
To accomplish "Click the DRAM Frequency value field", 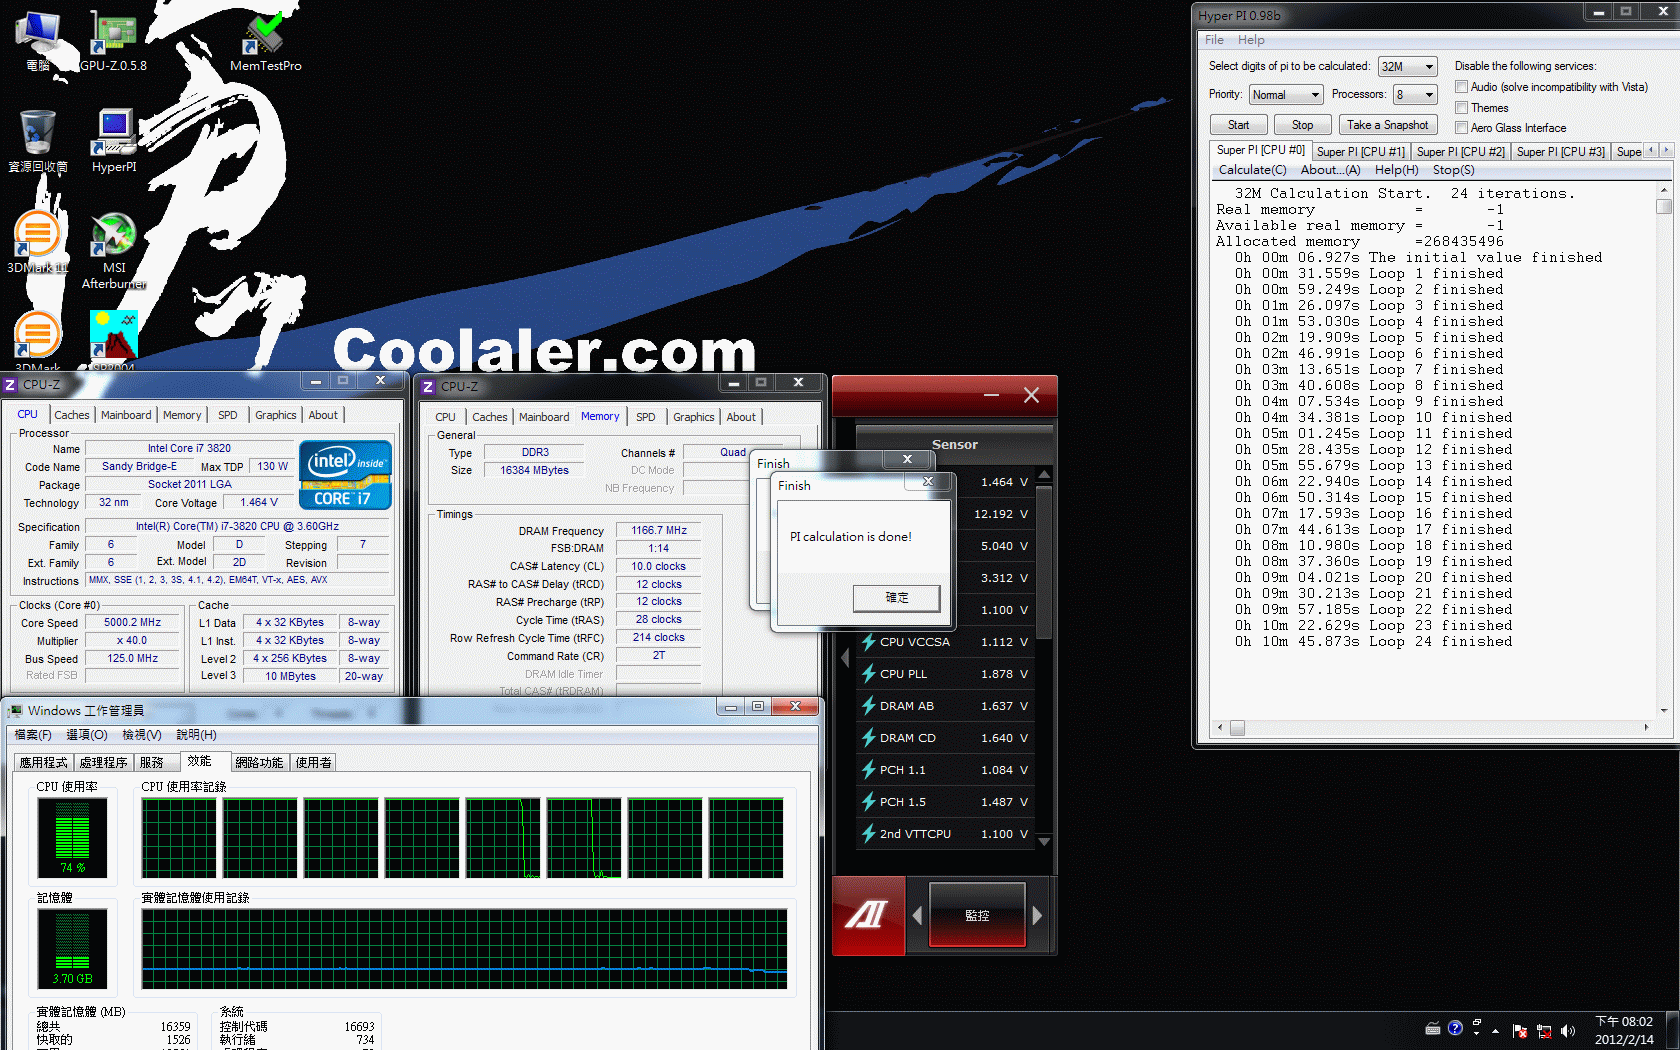I will 659,530.
